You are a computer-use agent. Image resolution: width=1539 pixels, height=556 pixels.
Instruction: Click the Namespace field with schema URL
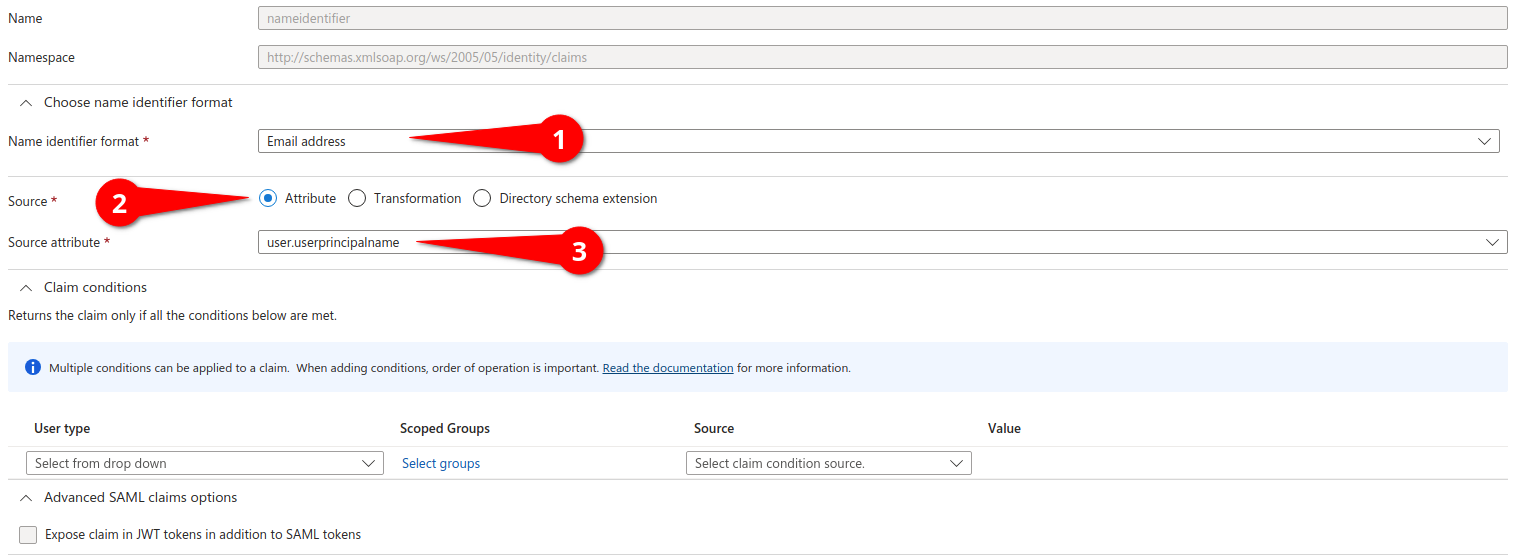[x=882, y=58]
